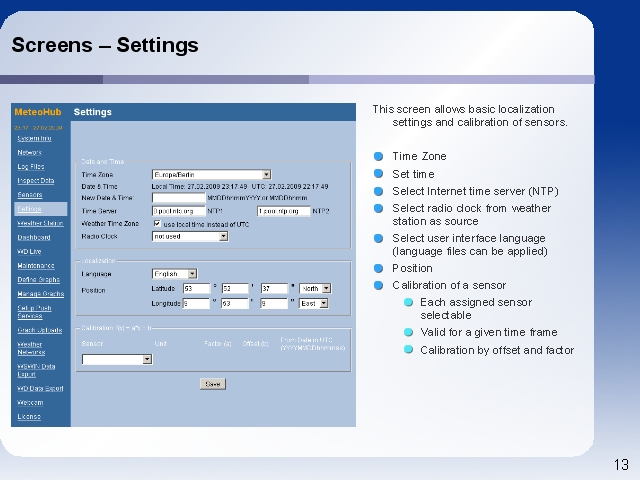Open the East direction dropdown
This screenshot has width=640, height=480.
(313, 304)
